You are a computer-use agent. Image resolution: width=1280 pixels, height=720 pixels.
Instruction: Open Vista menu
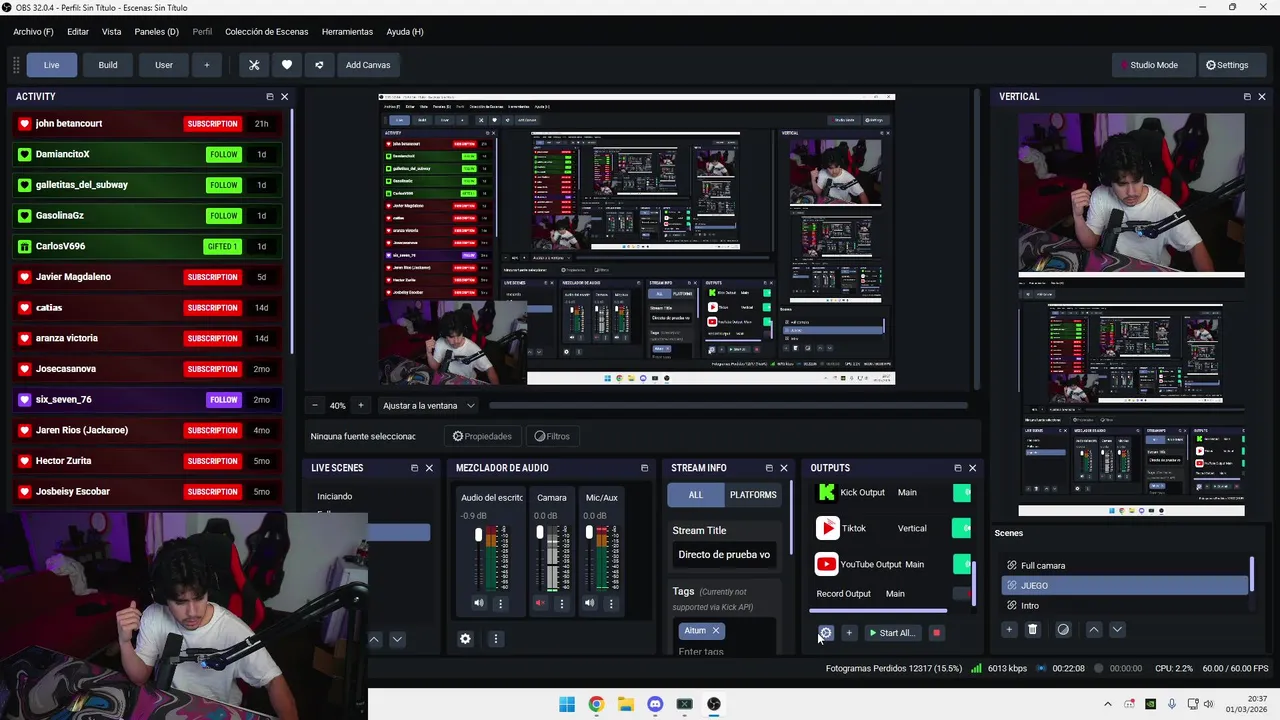[111, 32]
